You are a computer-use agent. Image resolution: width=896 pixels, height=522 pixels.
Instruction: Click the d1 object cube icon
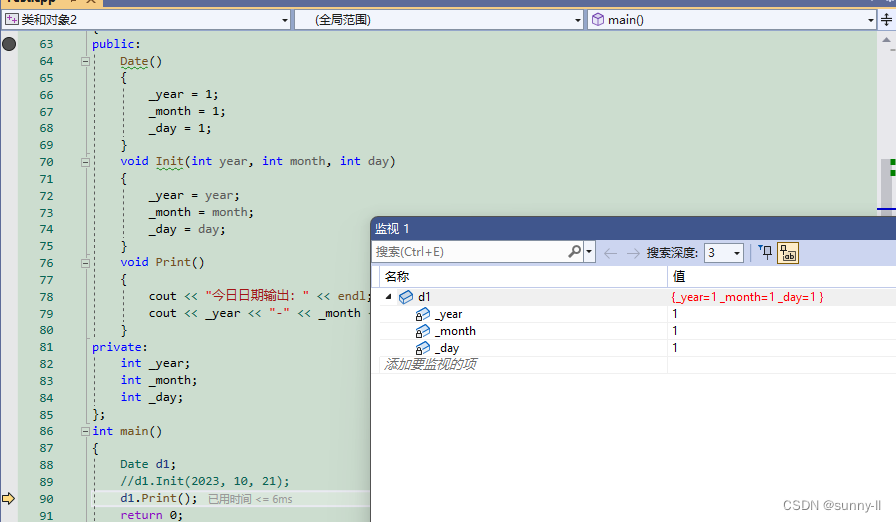point(406,297)
